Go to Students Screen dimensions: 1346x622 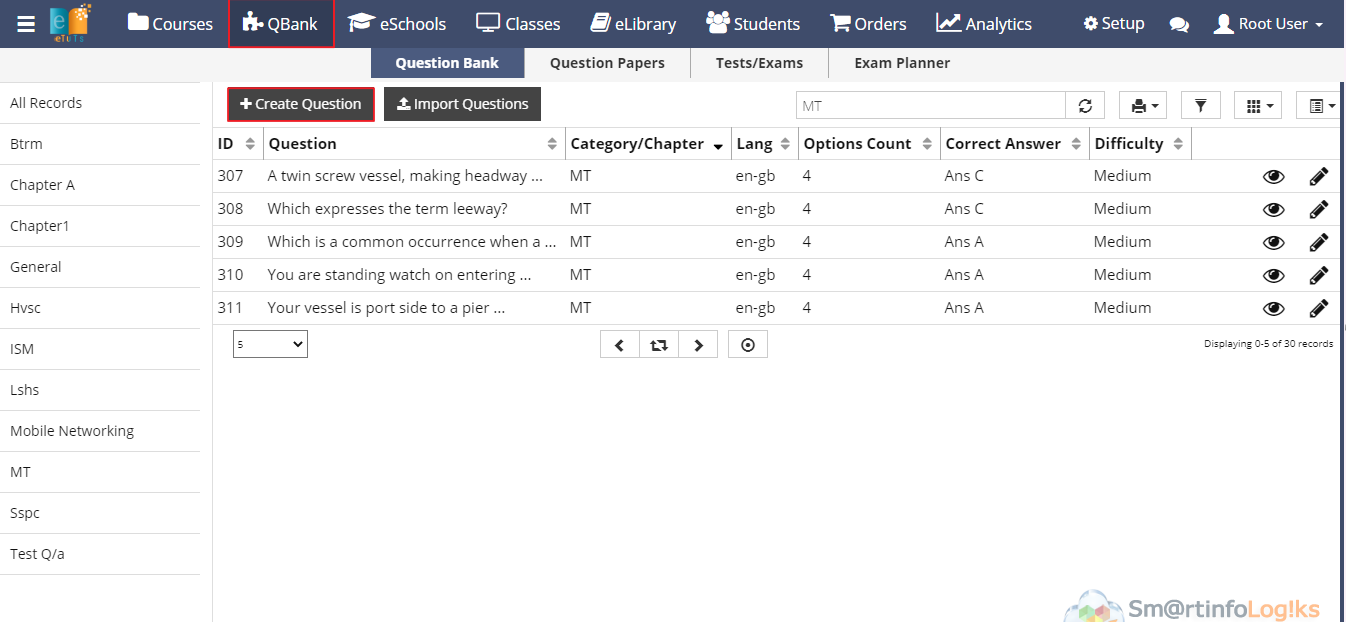coord(753,24)
